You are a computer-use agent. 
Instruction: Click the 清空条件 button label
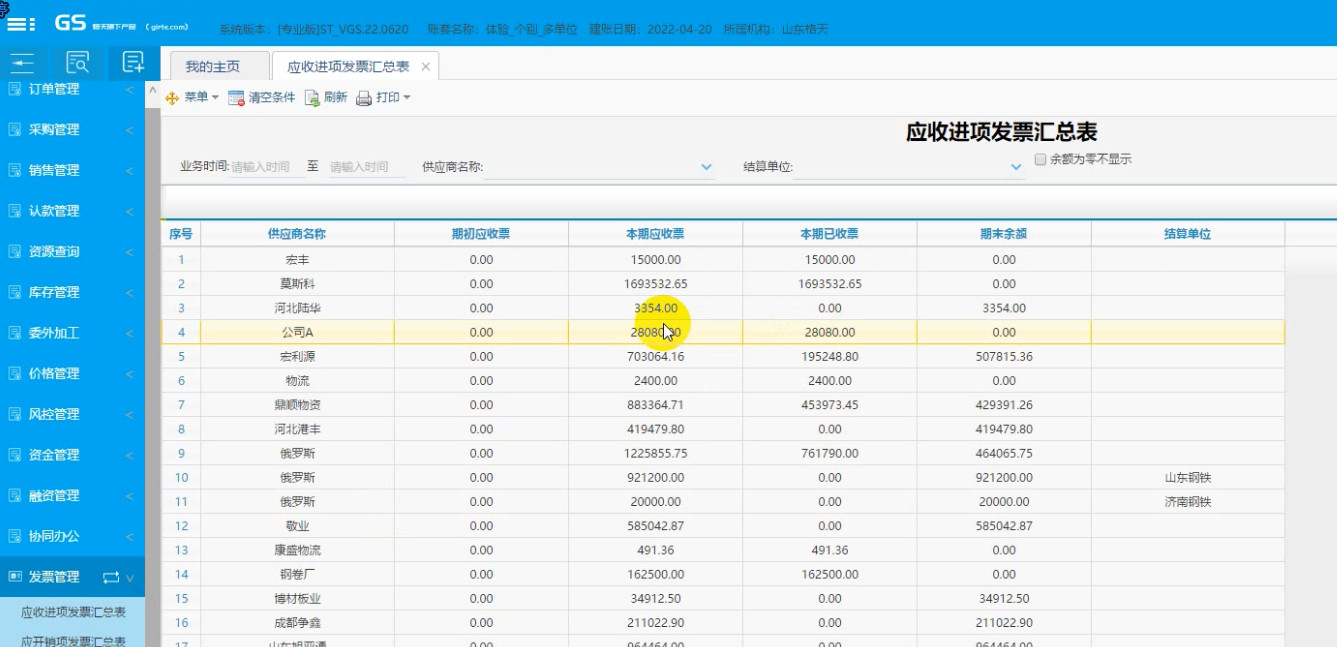[x=271, y=98]
